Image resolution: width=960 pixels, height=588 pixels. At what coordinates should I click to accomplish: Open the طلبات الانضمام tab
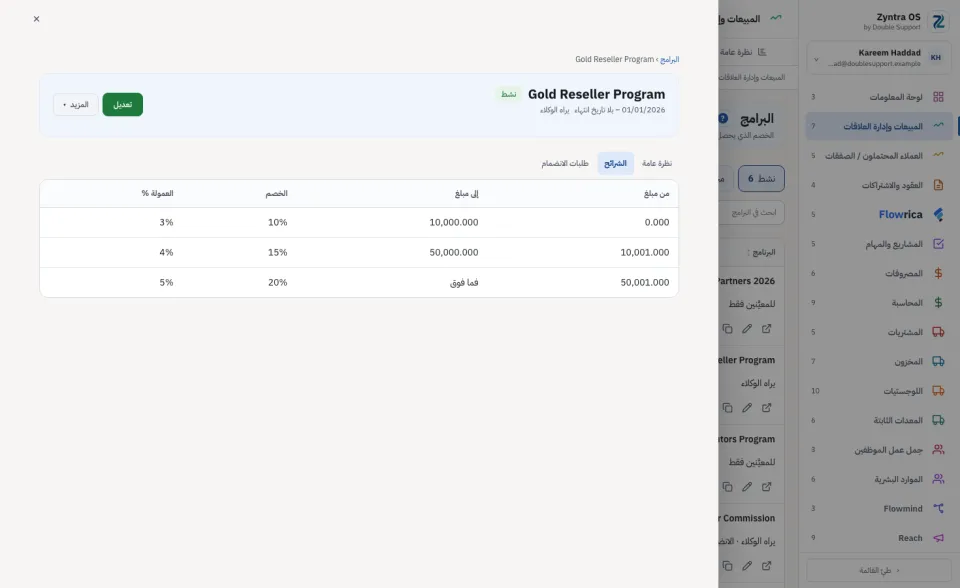point(564,164)
